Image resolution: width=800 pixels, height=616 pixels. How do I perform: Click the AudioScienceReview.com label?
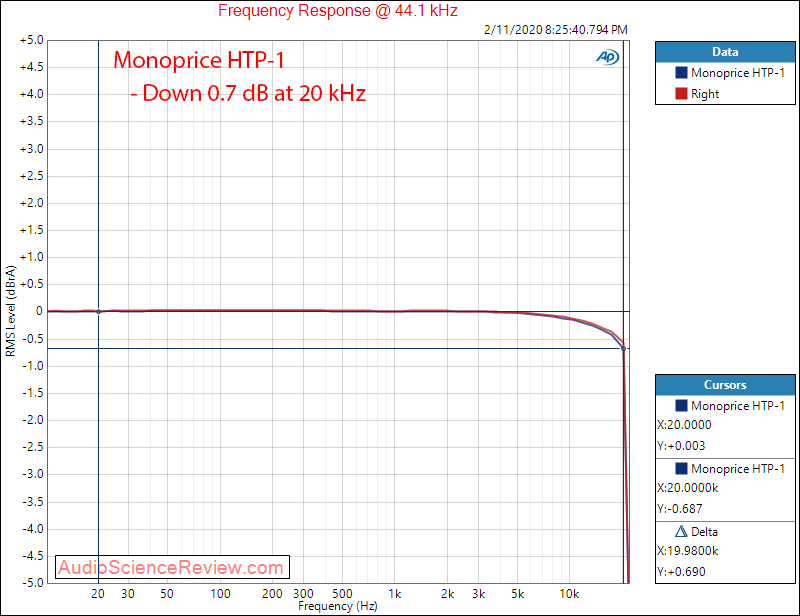[171, 567]
